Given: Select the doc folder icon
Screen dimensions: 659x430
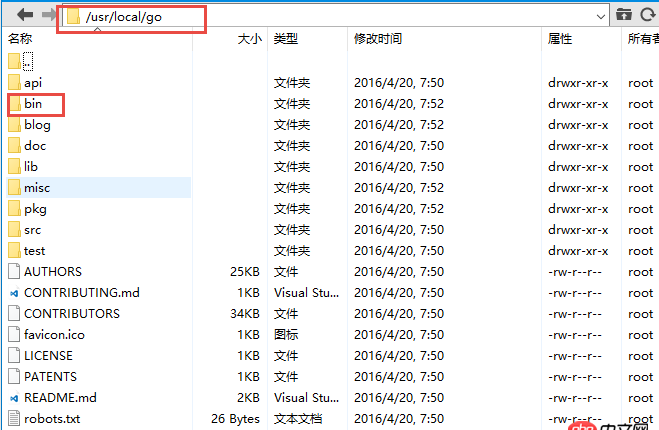Looking at the screenshot, I should coord(14,145).
